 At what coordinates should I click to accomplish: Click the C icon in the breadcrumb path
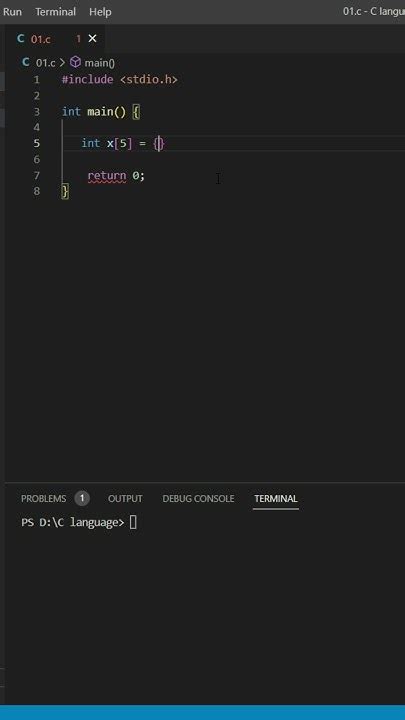click(x=26, y=62)
